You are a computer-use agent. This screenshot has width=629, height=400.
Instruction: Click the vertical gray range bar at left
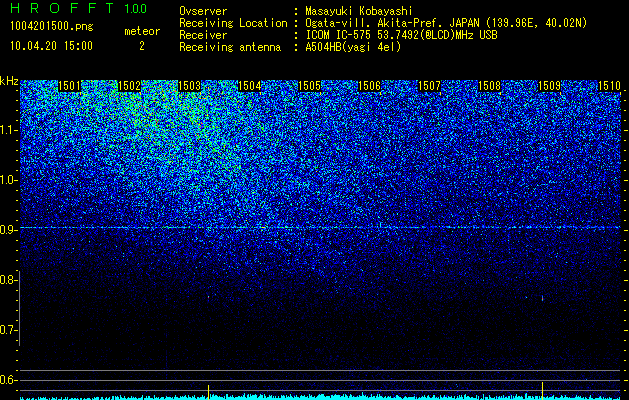(x=19, y=308)
